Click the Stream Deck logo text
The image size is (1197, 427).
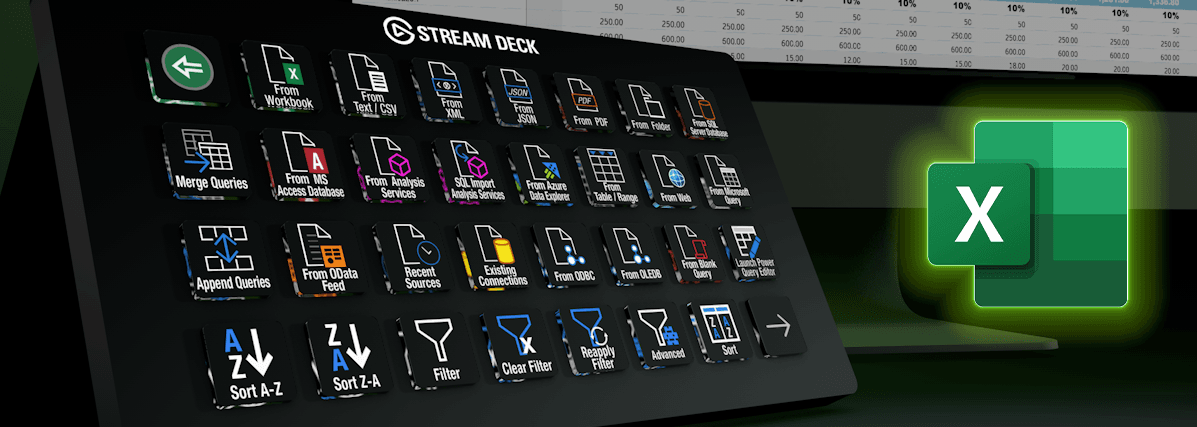click(x=460, y=36)
